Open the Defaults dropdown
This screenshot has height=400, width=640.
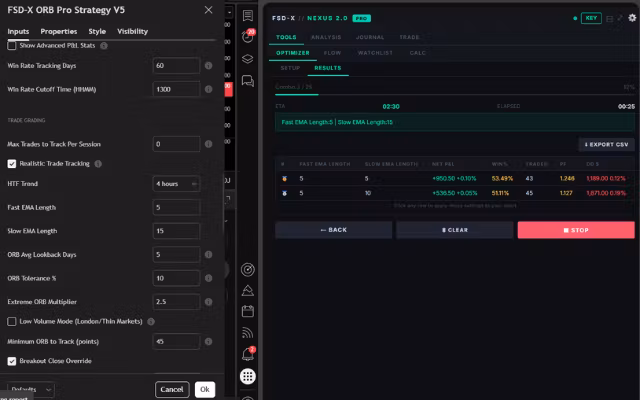(31, 389)
